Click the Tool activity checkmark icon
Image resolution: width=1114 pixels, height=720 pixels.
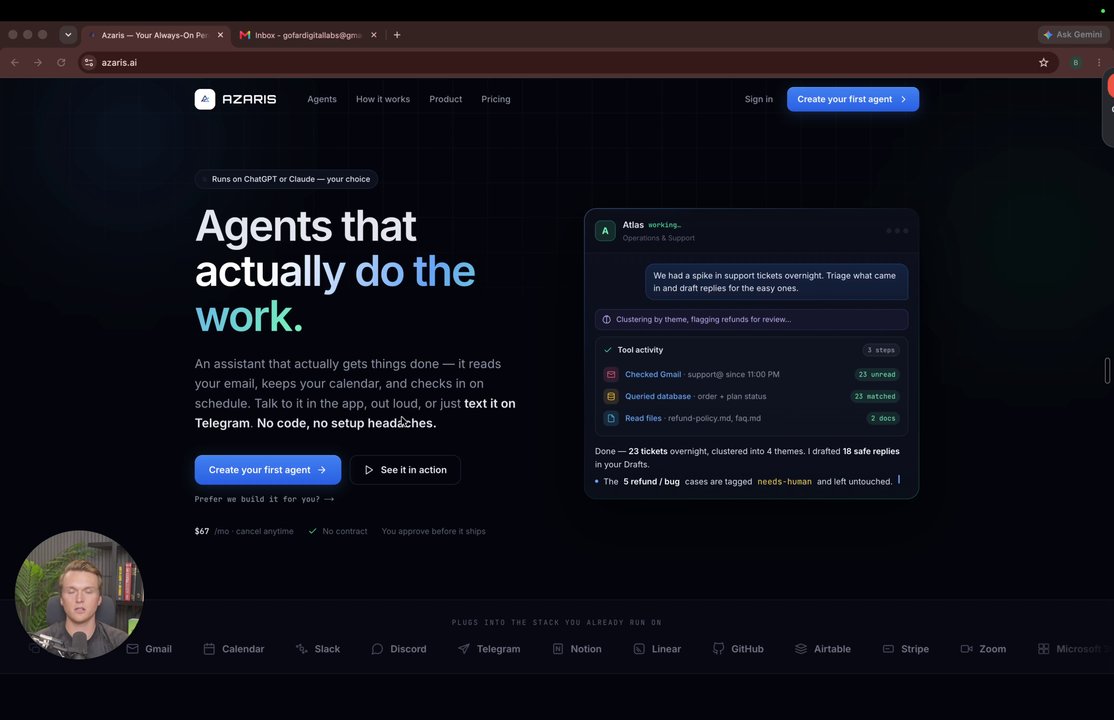pyautogui.click(x=607, y=350)
